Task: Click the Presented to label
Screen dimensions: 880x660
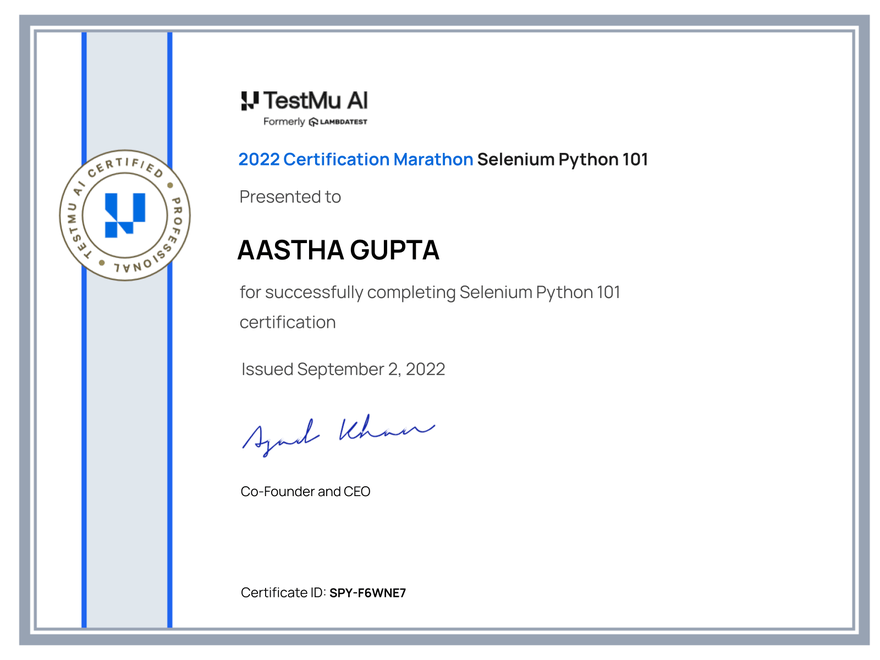Action: (290, 197)
